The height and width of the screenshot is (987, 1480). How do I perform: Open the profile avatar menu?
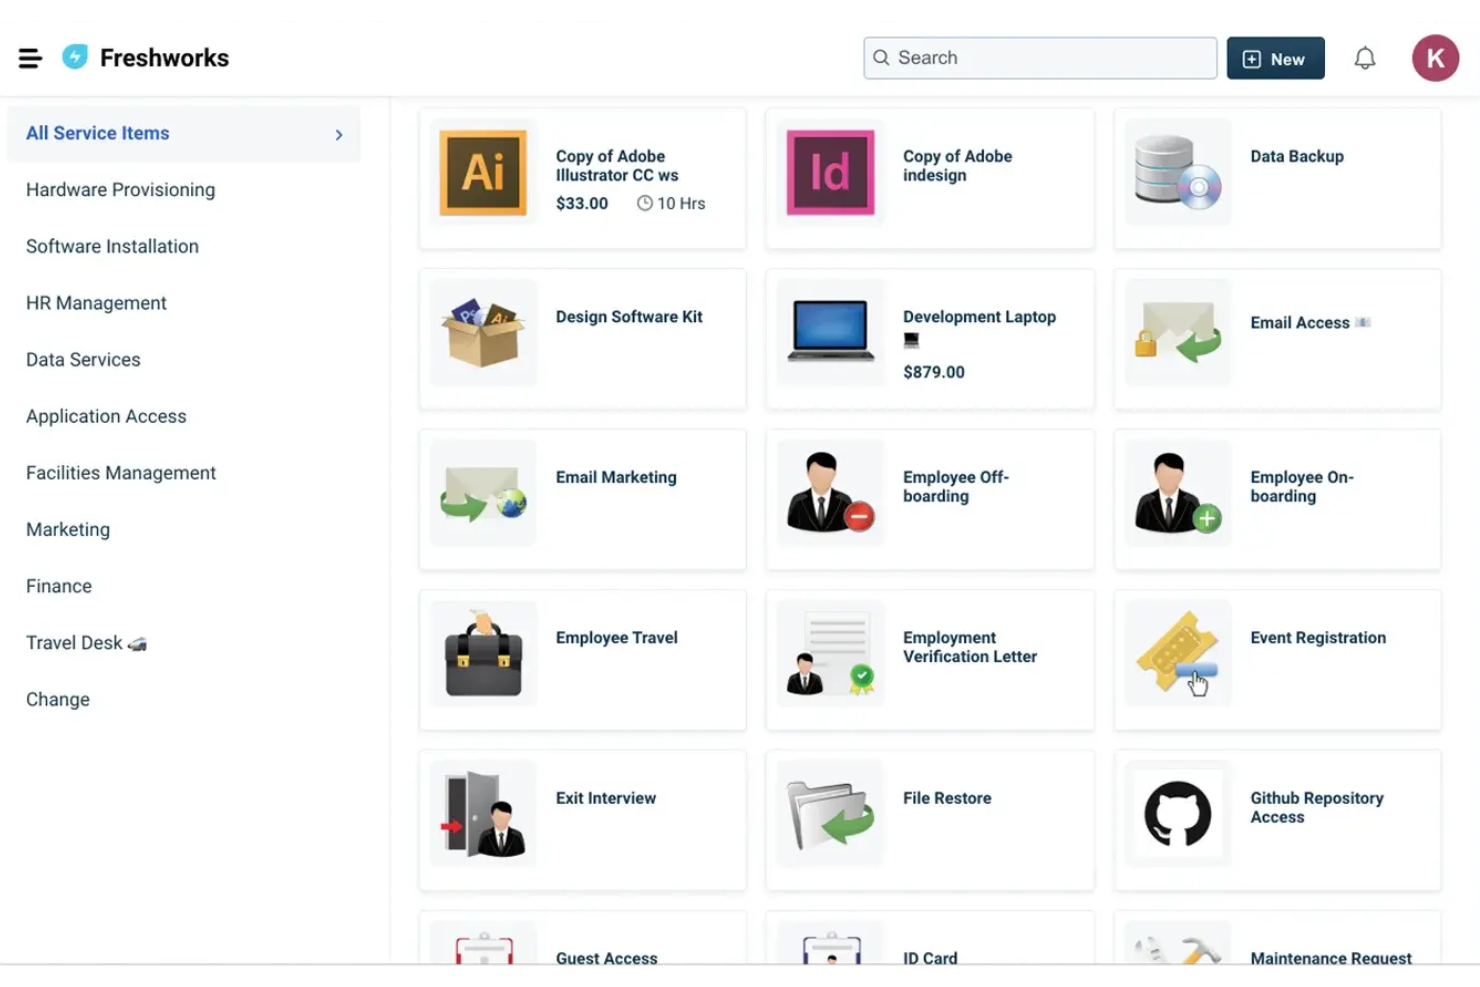[x=1435, y=57]
